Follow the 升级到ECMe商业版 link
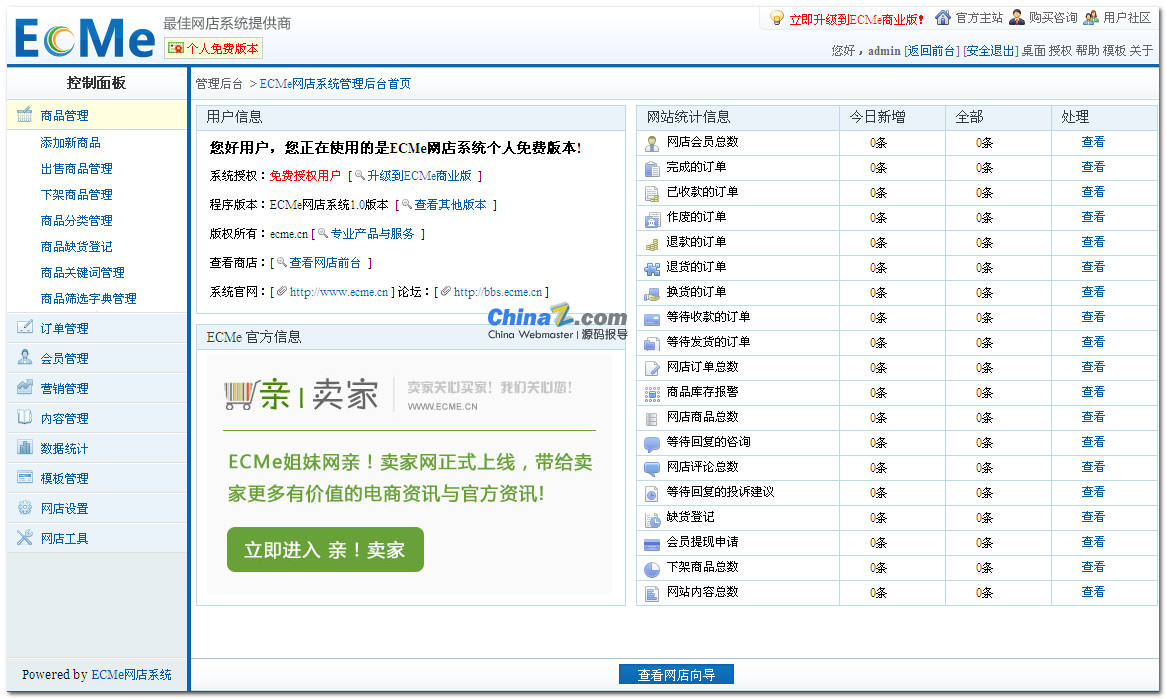 pyautogui.click(x=419, y=175)
